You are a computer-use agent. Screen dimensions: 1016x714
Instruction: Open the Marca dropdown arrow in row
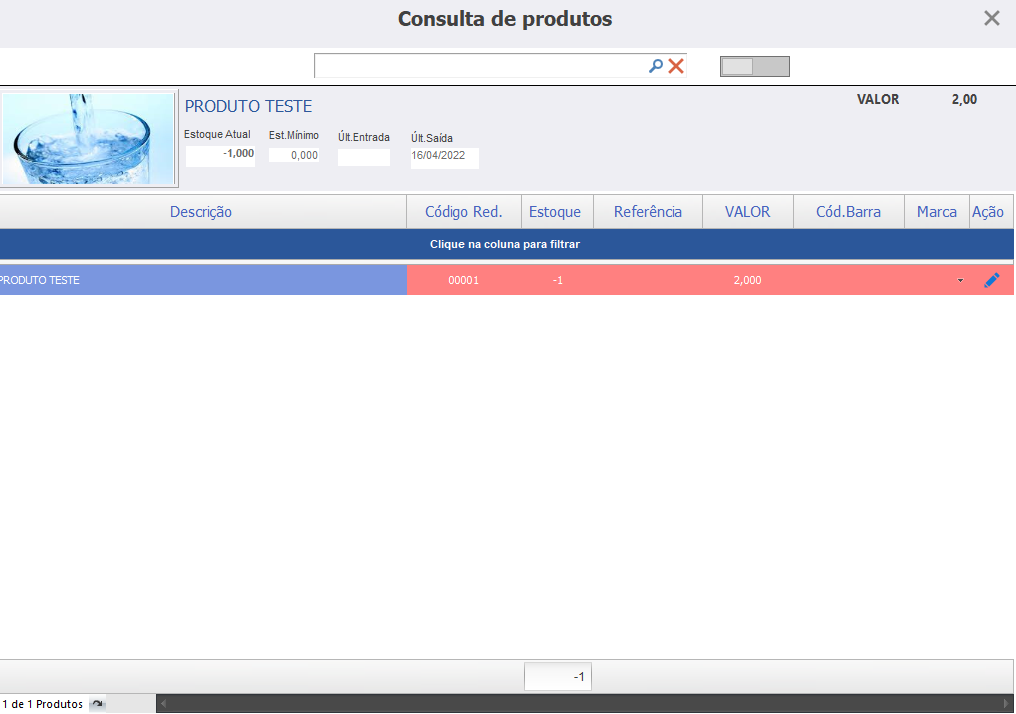(x=960, y=281)
